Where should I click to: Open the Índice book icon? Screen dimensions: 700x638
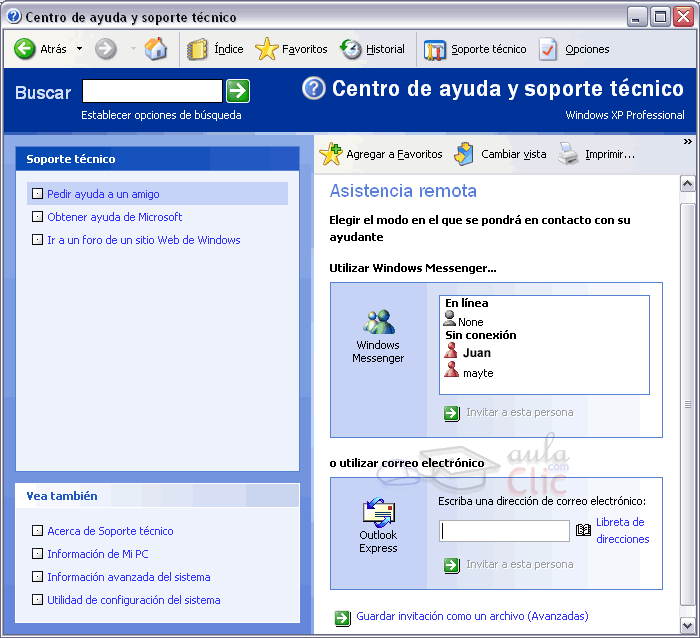click(198, 49)
